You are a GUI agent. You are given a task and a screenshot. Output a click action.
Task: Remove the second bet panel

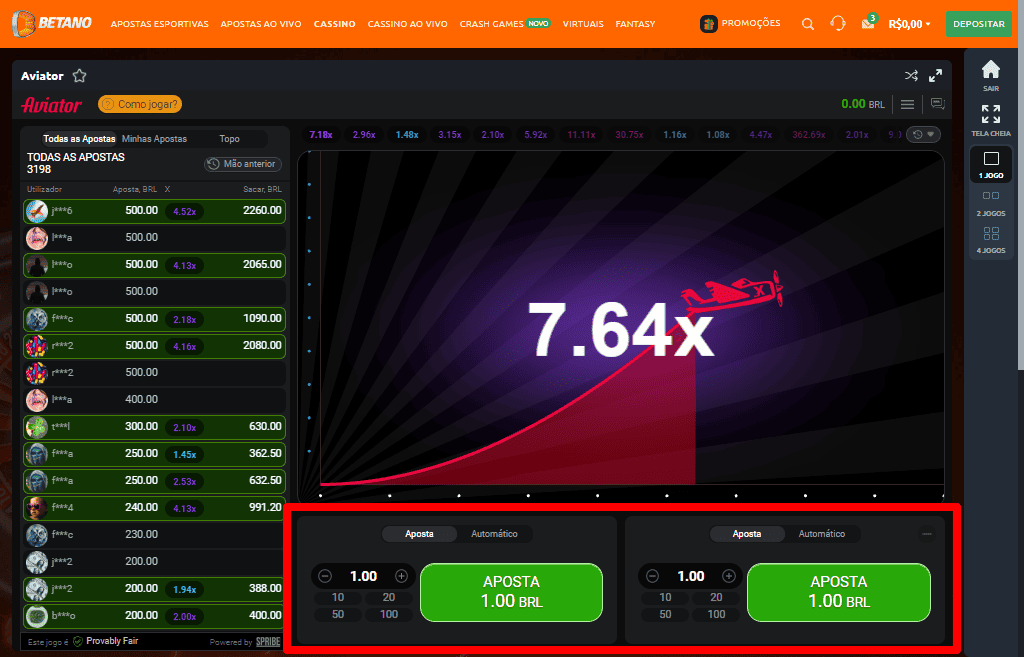[926, 534]
